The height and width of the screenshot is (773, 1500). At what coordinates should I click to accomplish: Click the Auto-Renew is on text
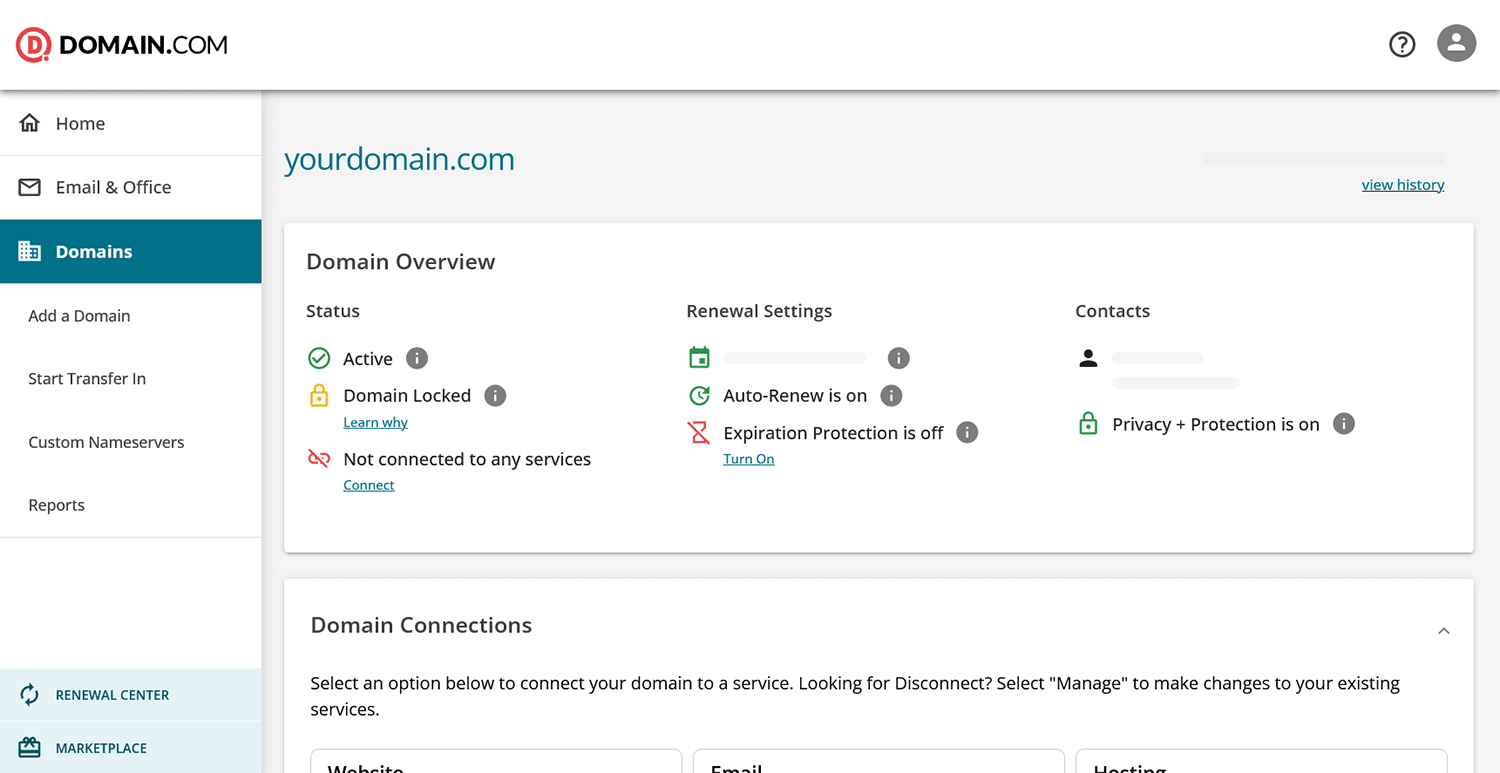coord(795,395)
